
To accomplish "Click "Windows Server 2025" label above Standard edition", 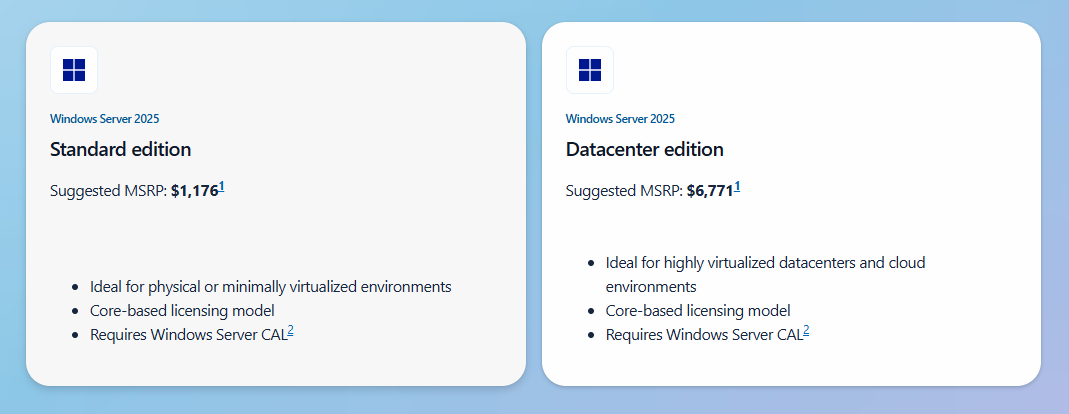I will 104,119.
